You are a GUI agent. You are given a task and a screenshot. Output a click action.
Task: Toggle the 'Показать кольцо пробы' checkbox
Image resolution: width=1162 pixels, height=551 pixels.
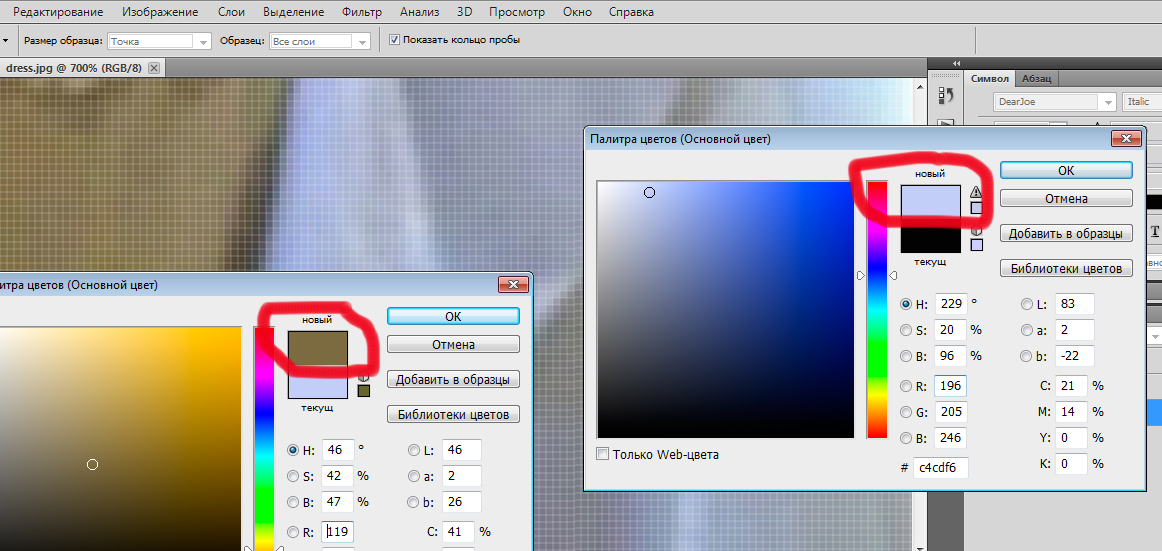[x=394, y=39]
